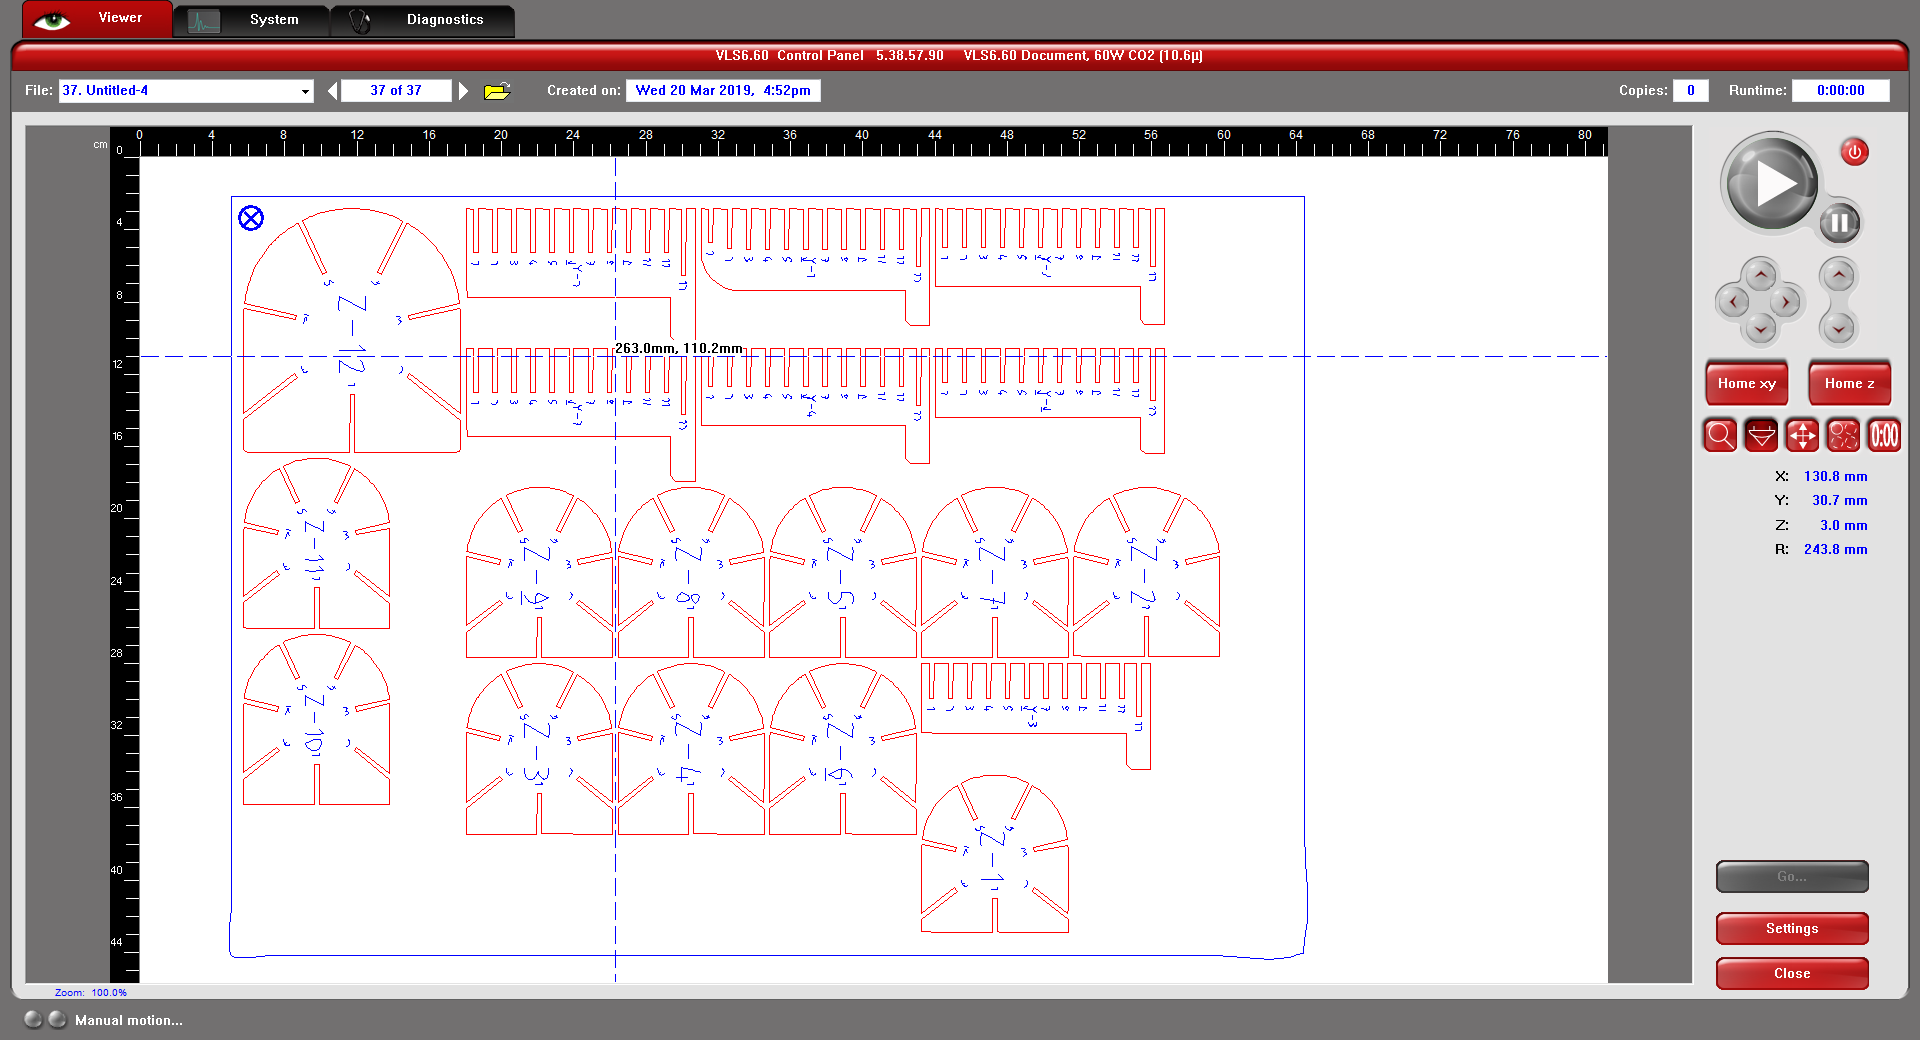Click the Y coordinate 30.7 mm value
Image resolution: width=1920 pixels, height=1040 pixels.
click(x=1839, y=500)
